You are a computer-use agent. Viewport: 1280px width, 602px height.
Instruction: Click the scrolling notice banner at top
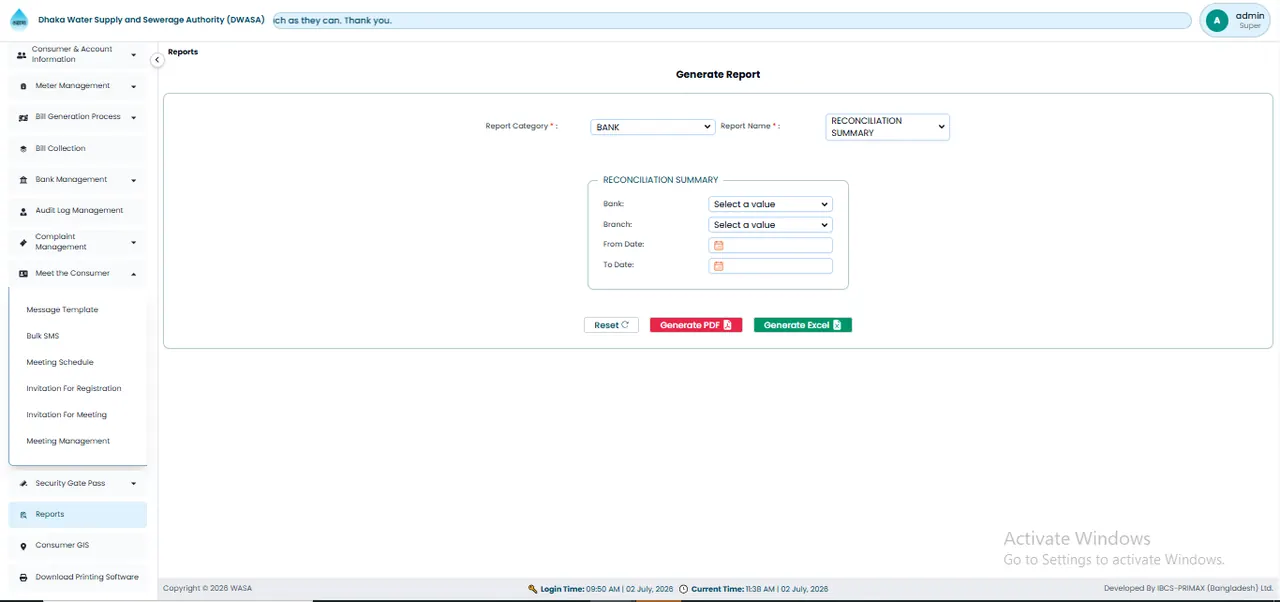[731, 20]
